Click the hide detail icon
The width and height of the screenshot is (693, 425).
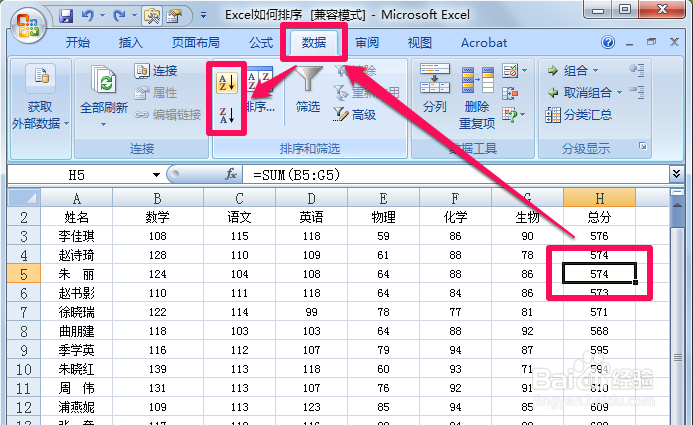click(x=637, y=92)
